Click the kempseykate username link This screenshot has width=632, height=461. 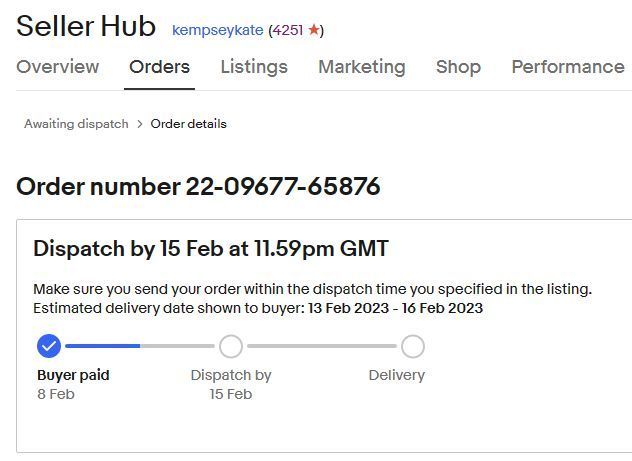[218, 30]
